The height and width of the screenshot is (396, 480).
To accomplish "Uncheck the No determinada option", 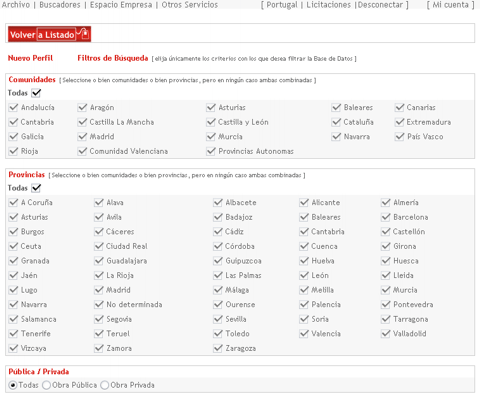I will (99, 304).
